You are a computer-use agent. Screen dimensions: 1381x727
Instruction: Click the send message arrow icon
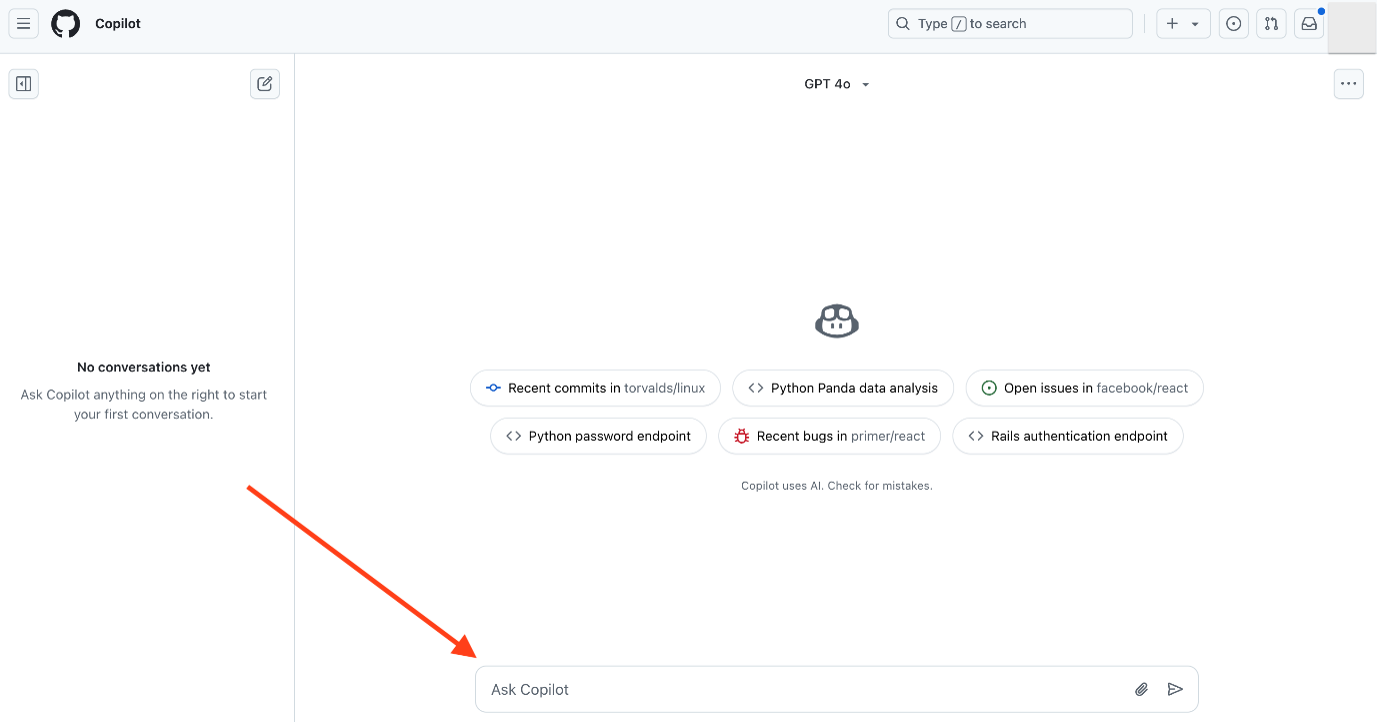point(1176,690)
